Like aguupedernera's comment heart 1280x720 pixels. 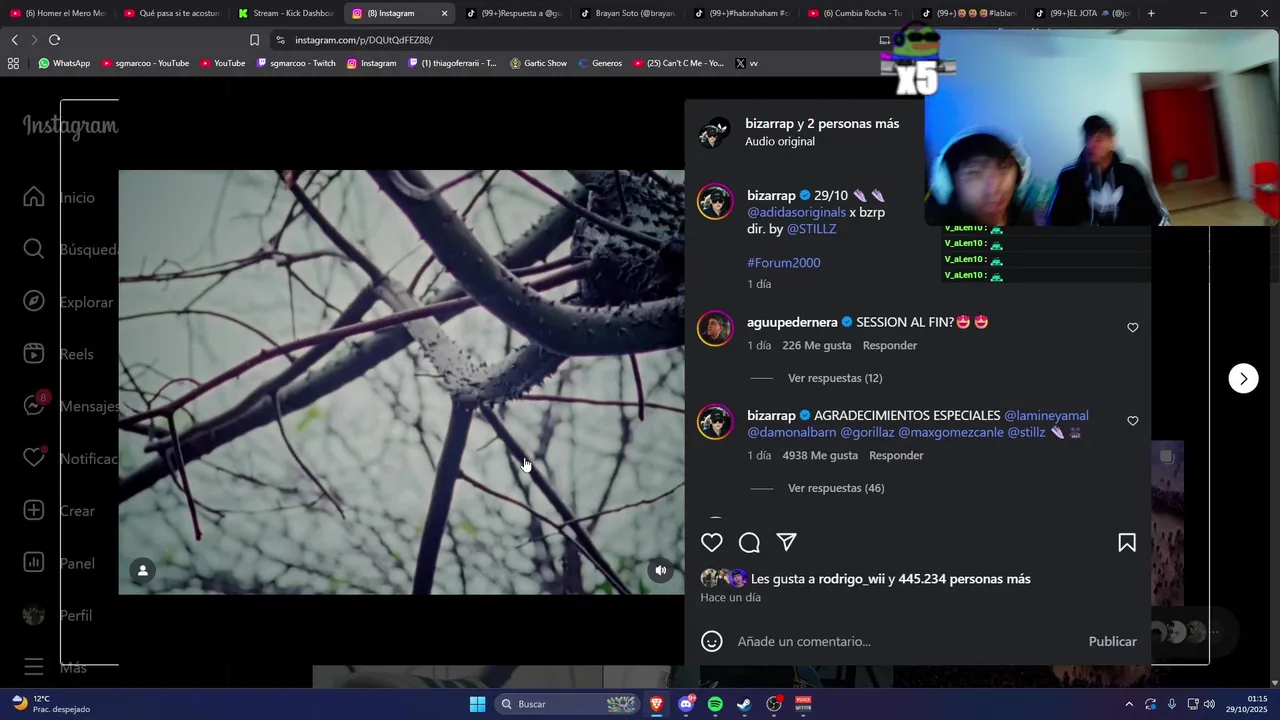pyautogui.click(x=1133, y=327)
